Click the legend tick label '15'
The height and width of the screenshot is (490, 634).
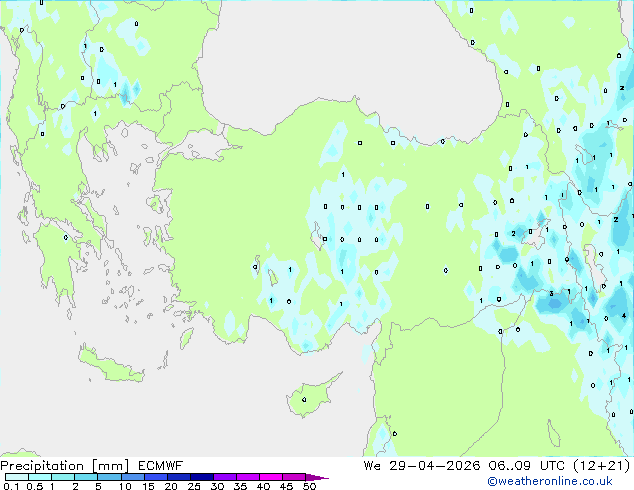click(x=148, y=486)
